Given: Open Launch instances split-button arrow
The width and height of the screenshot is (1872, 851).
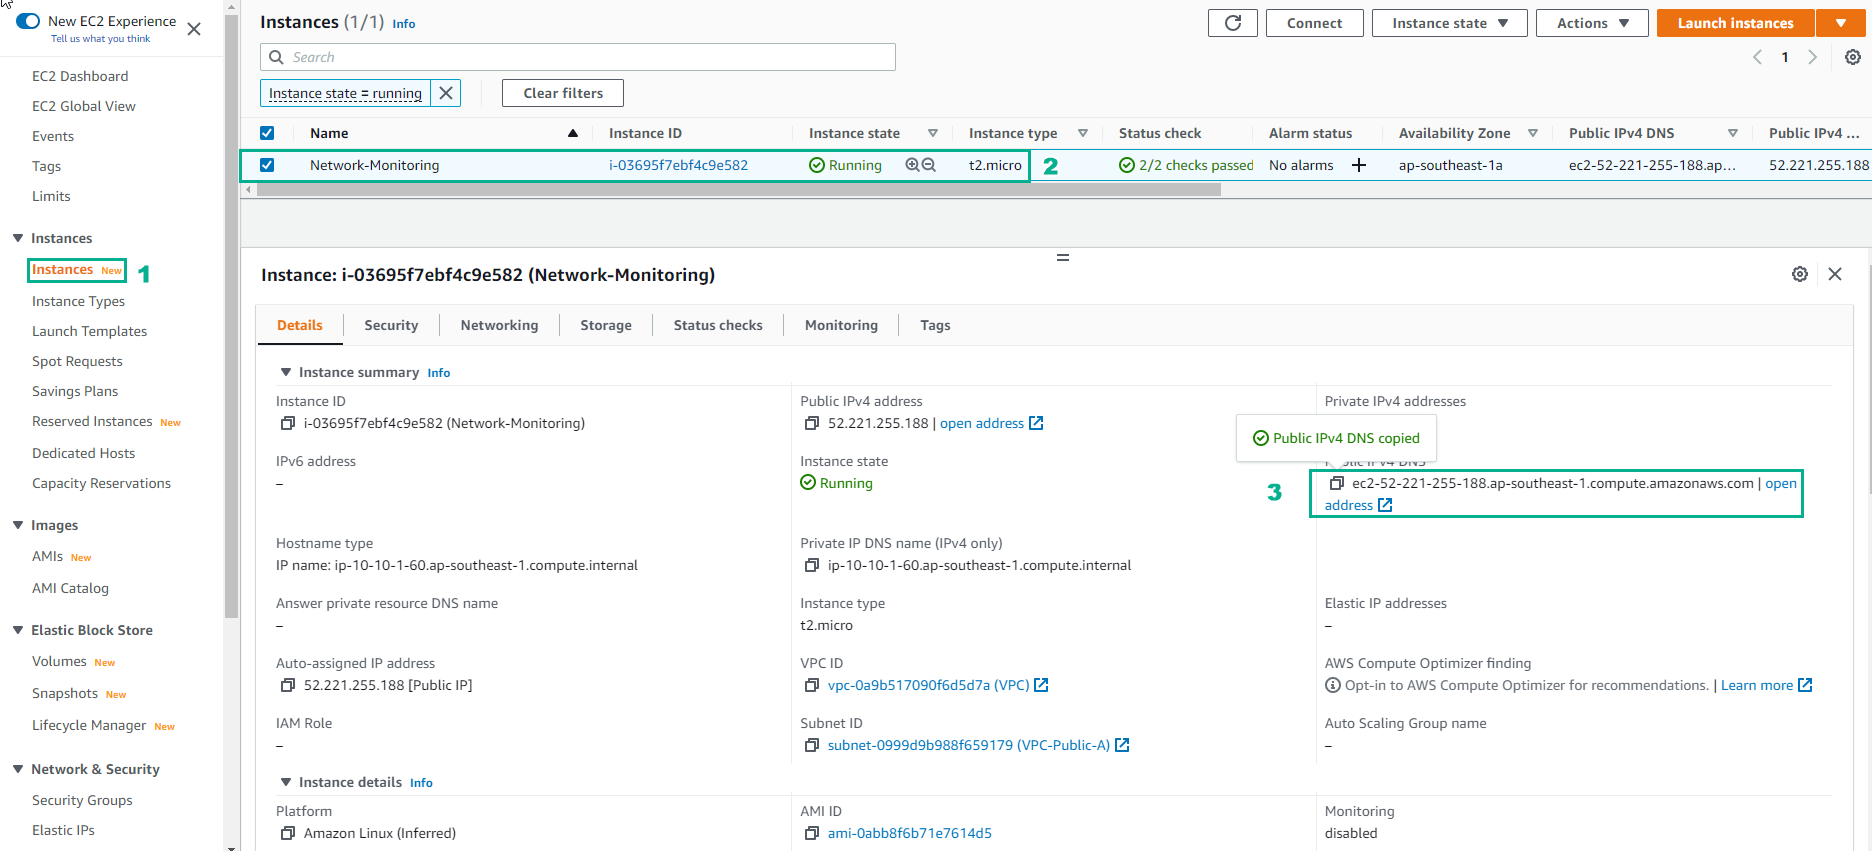Looking at the screenshot, I should coord(1841,23).
